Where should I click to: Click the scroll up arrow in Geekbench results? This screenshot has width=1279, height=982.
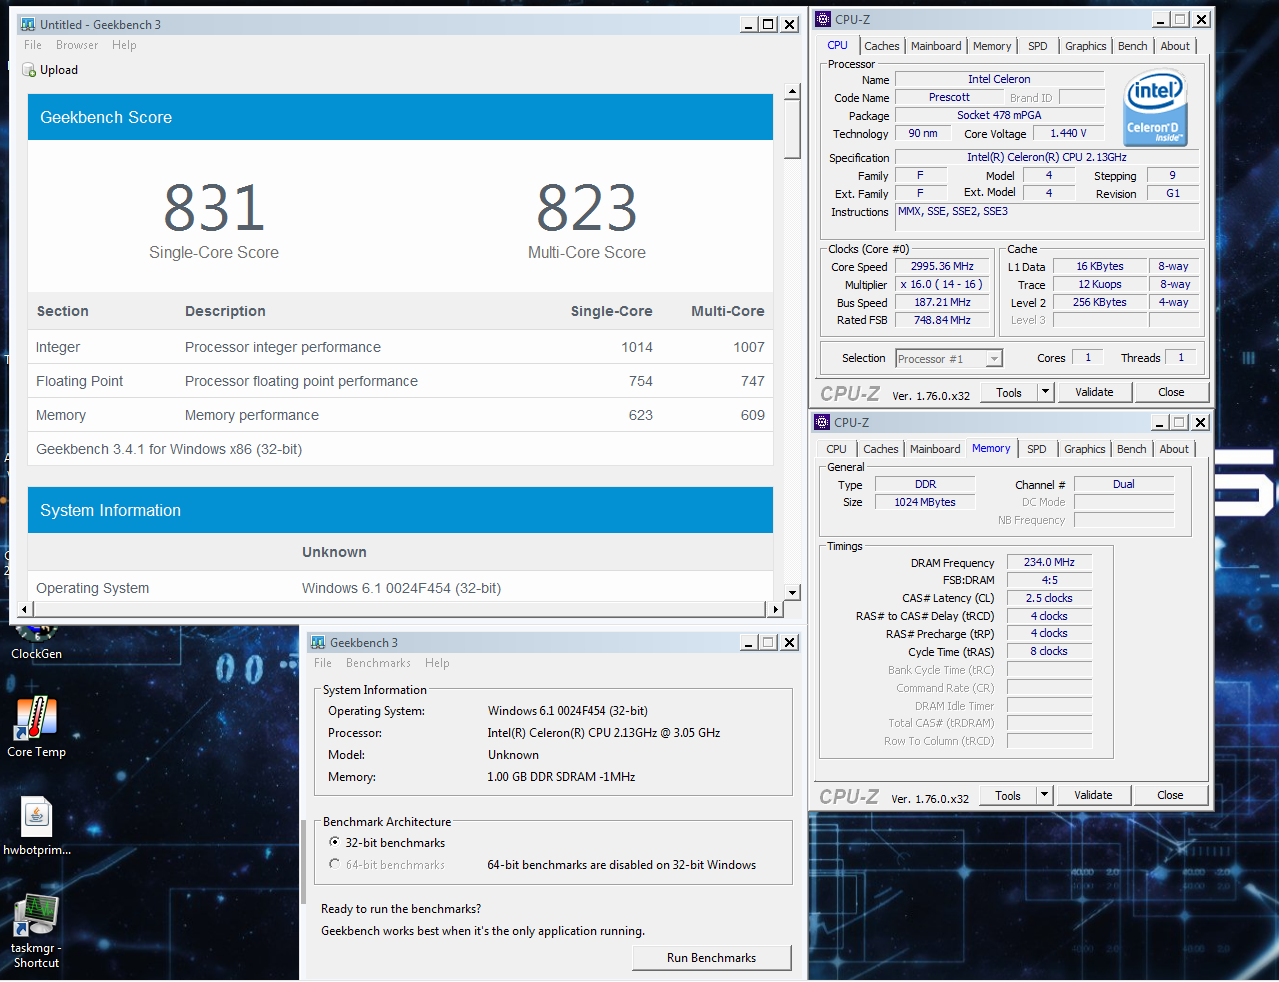(x=792, y=92)
